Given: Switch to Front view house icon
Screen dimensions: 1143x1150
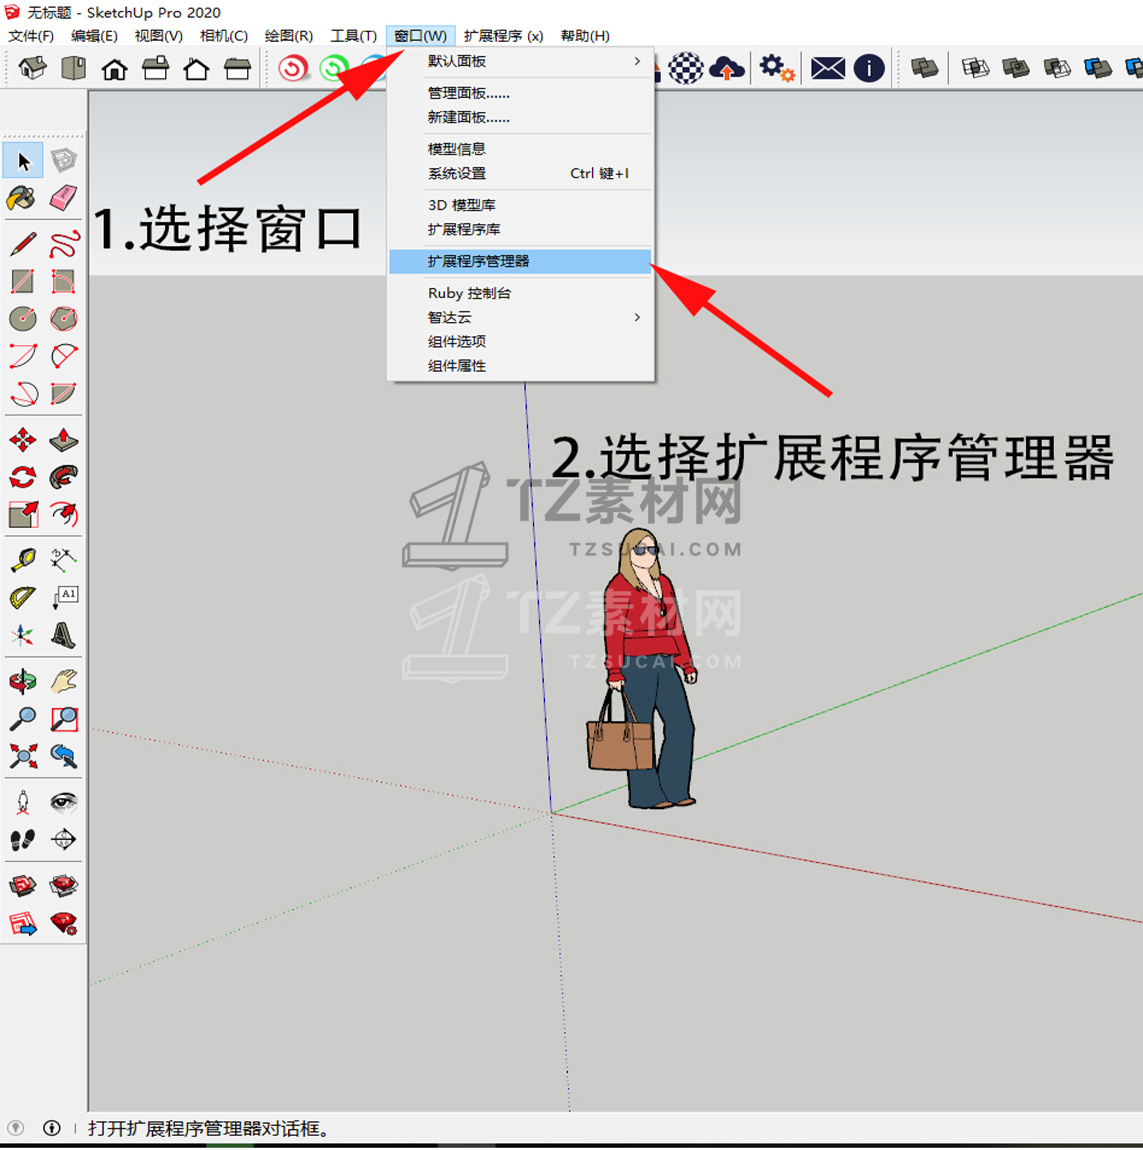Looking at the screenshot, I should (114, 69).
